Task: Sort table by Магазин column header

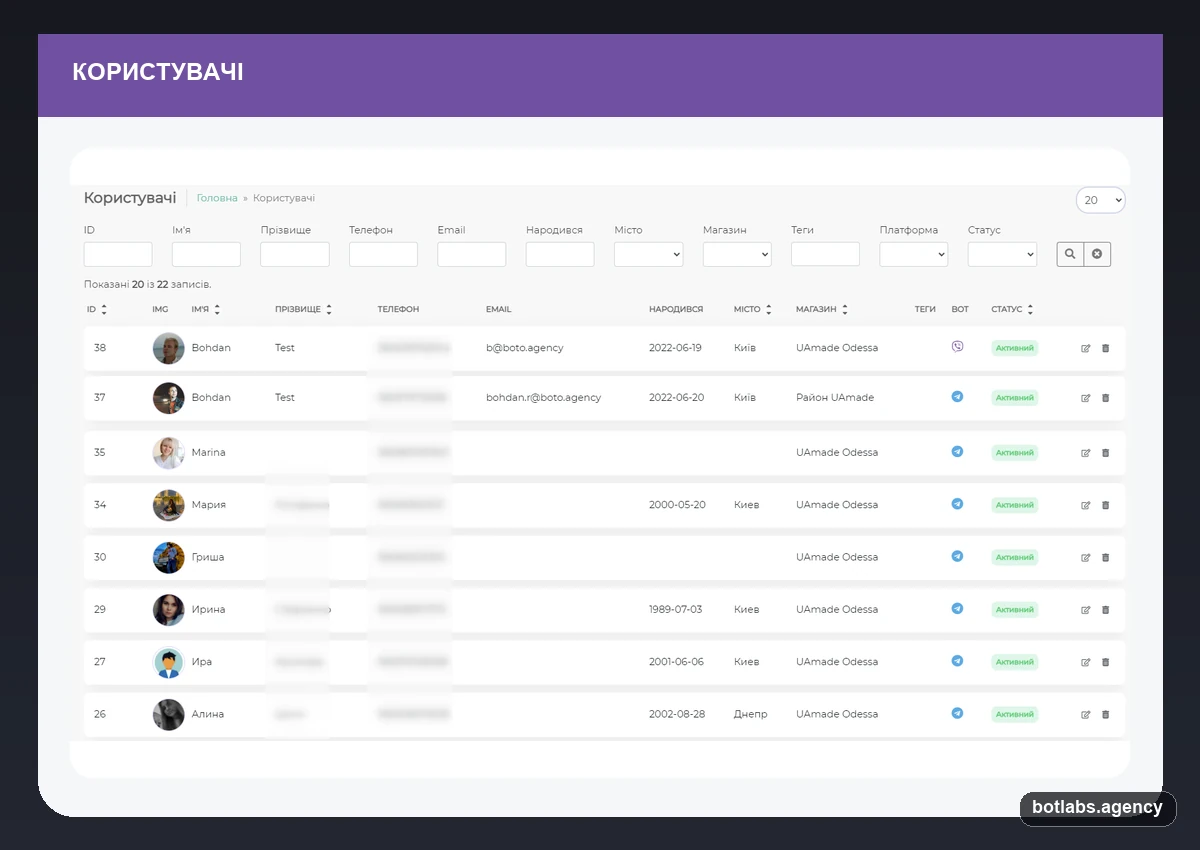Action: tap(822, 309)
